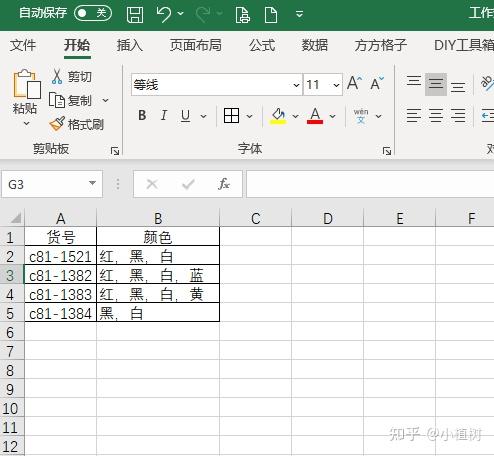Select cell B3 with 红、黑、白、蓝
The image size is (494, 456).
158,275
